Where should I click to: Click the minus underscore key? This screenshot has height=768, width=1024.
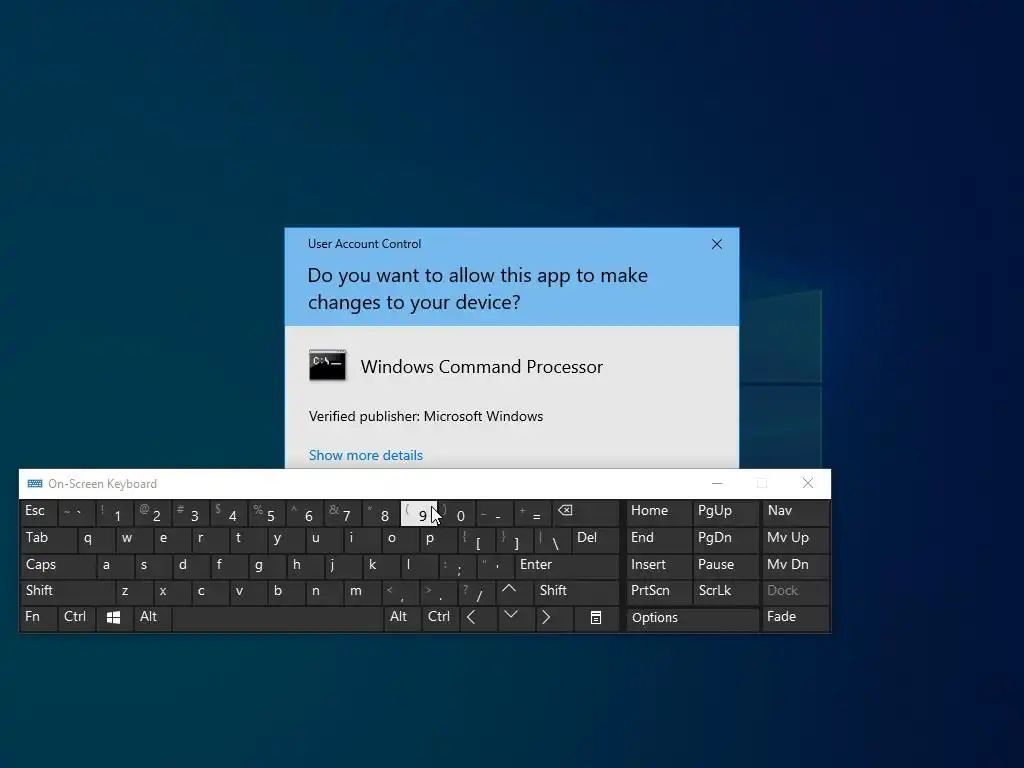coord(494,513)
